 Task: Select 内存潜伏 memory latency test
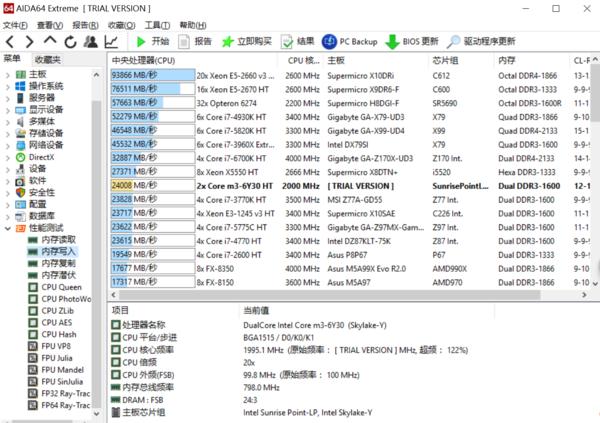tap(52, 275)
